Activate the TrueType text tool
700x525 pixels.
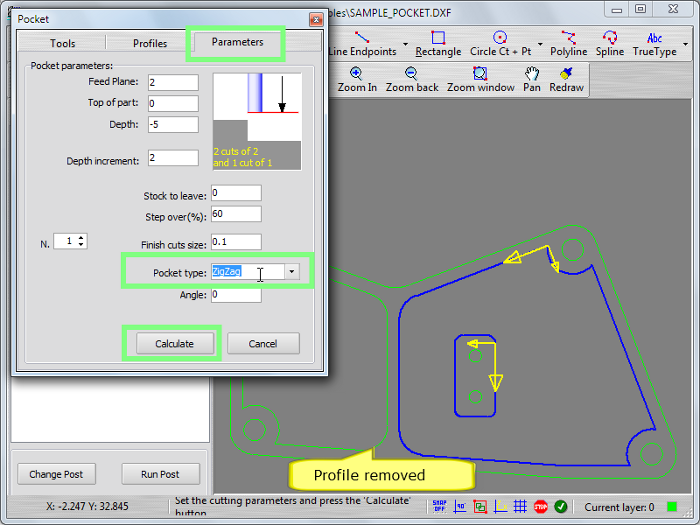[x=654, y=44]
